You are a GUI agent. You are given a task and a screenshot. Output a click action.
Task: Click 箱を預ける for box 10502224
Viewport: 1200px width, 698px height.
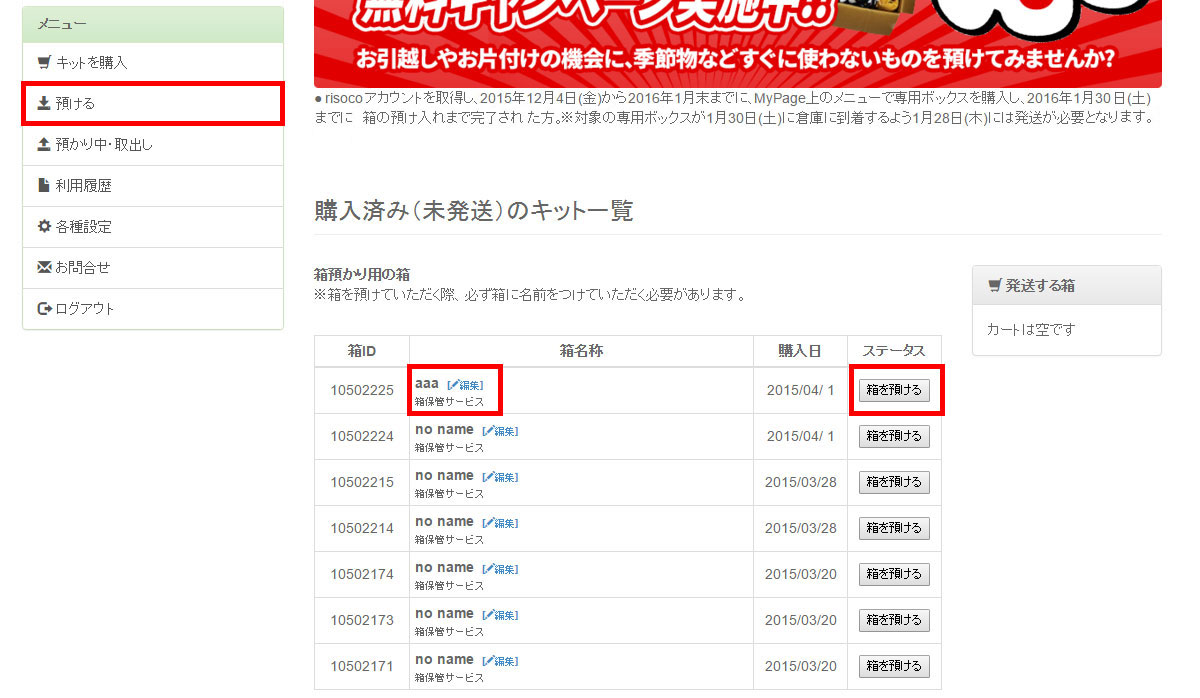tap(894, 436)
